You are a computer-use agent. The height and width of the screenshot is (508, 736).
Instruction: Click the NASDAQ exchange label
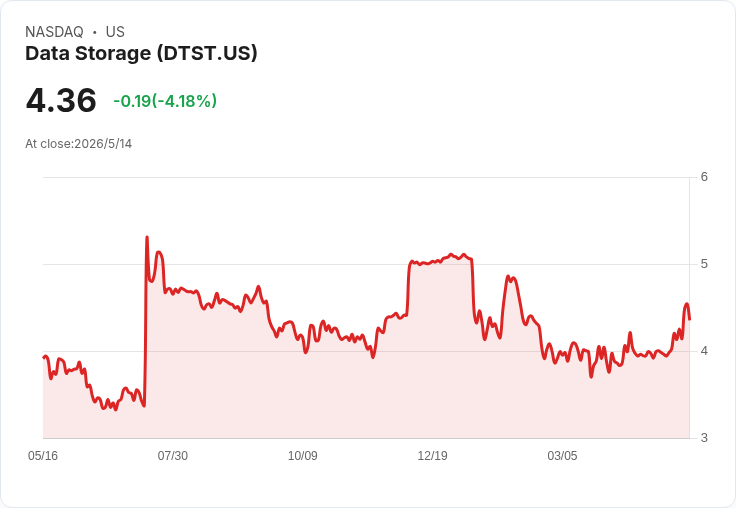54,32
